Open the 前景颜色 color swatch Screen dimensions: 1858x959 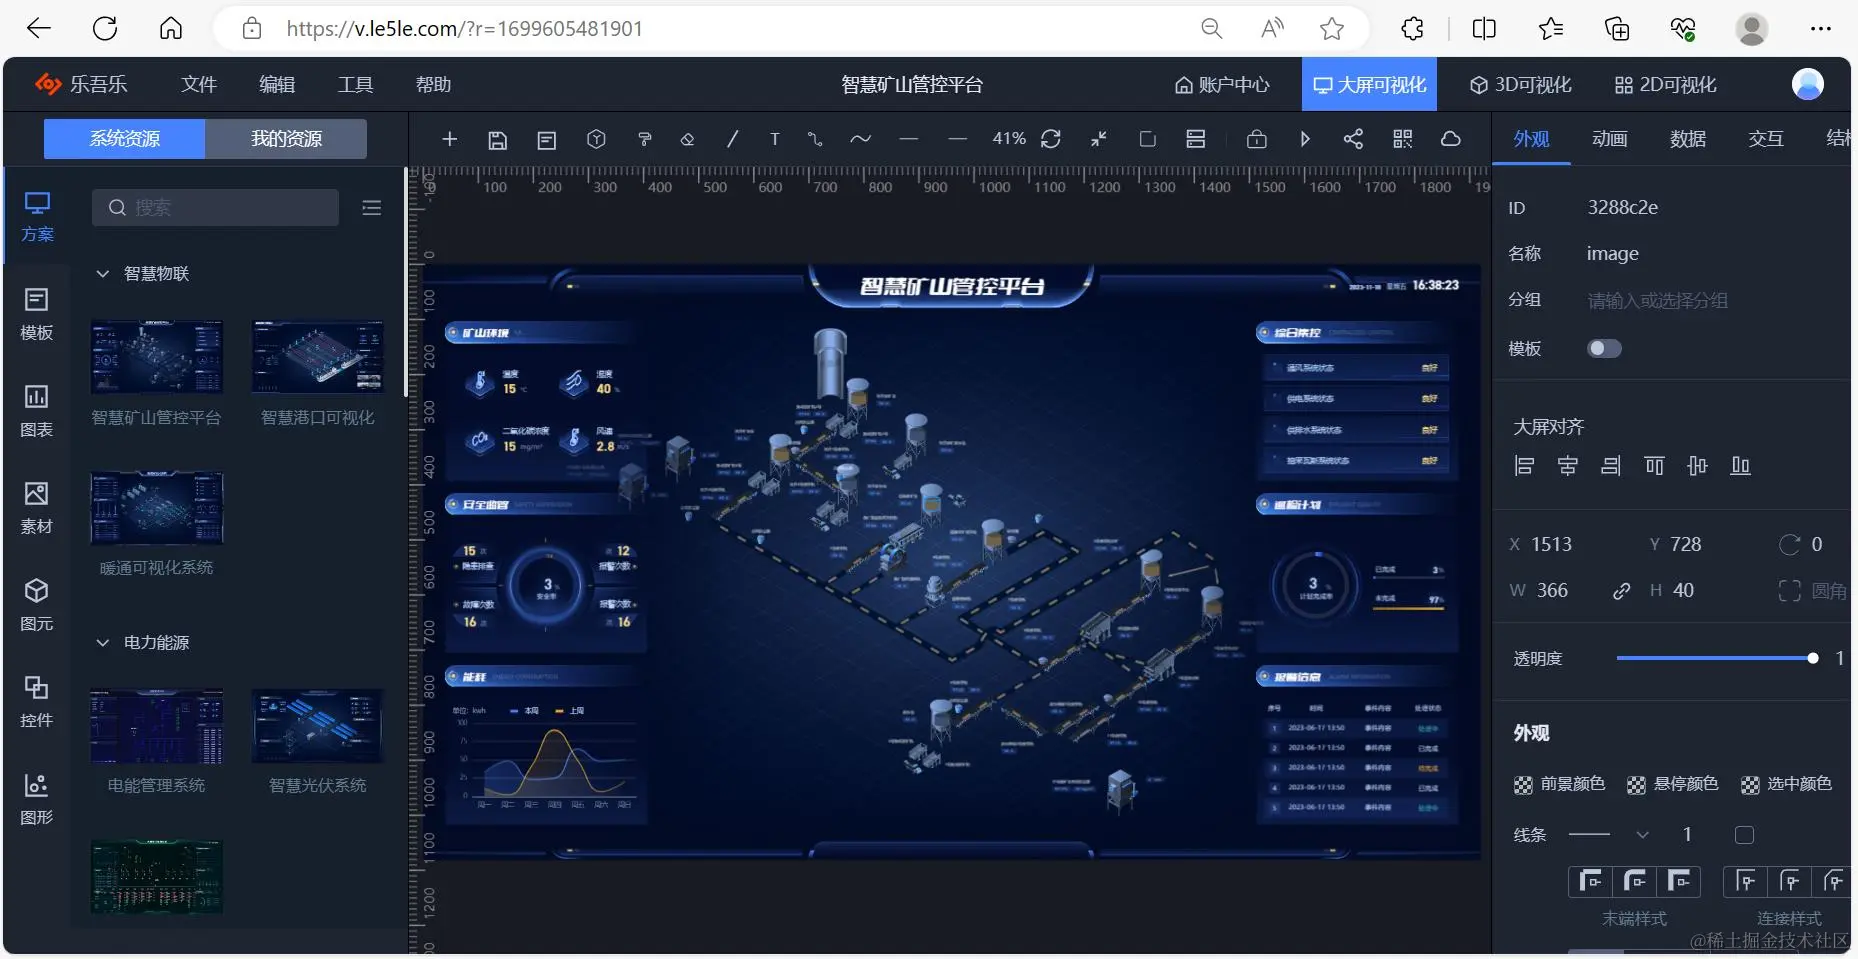click(1523, 785)
